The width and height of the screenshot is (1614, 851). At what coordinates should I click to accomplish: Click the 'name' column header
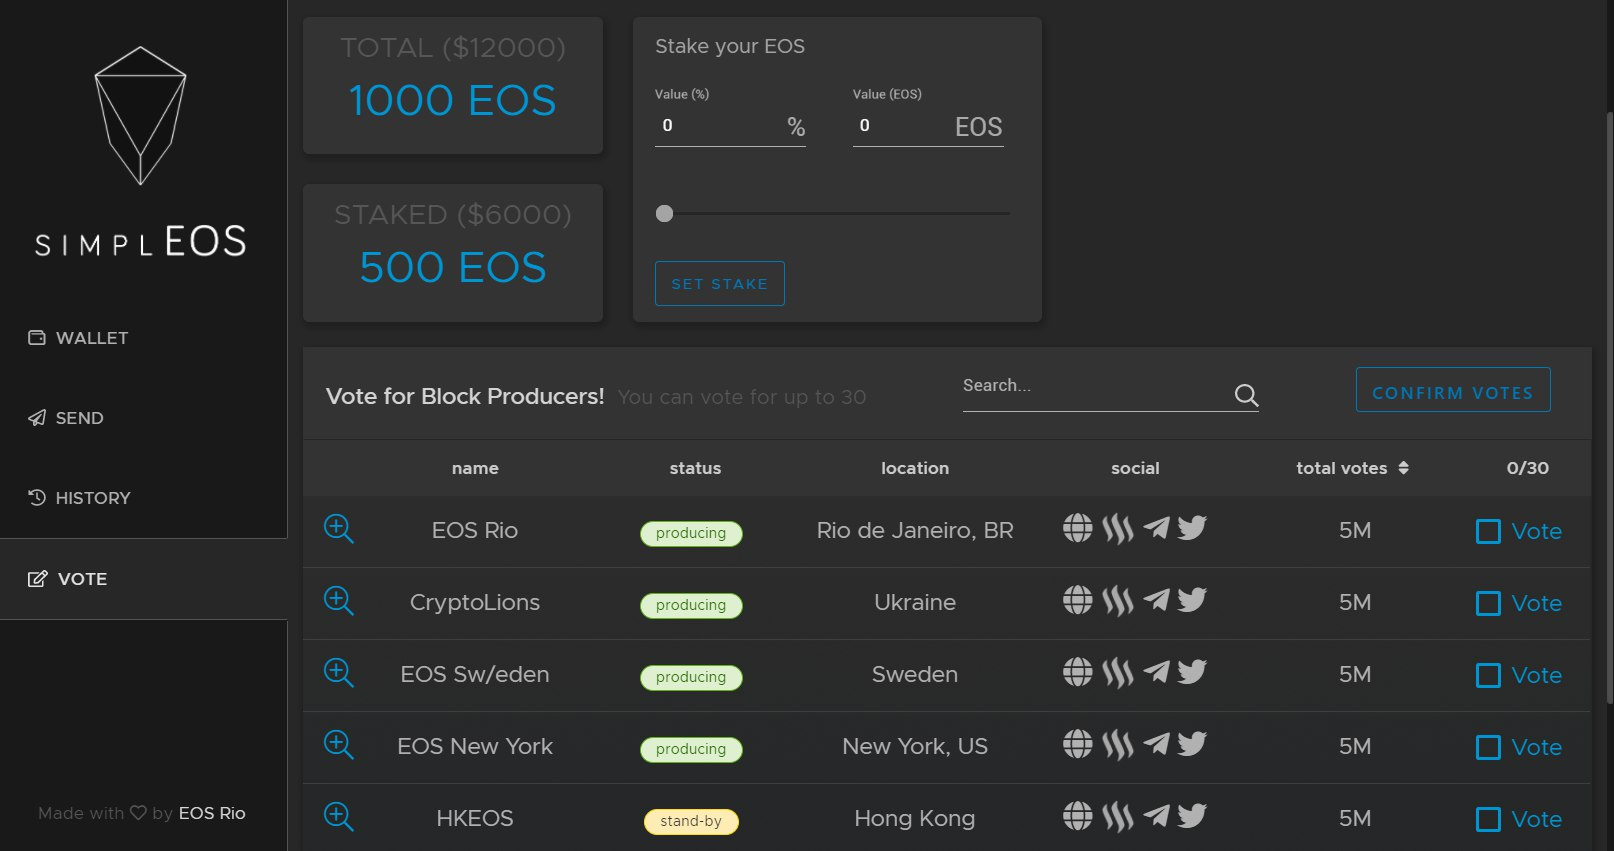tap(475, 468)
